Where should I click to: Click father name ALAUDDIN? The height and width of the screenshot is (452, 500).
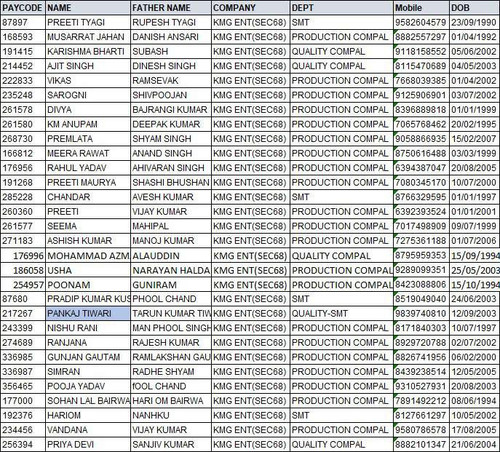[171, 256]
